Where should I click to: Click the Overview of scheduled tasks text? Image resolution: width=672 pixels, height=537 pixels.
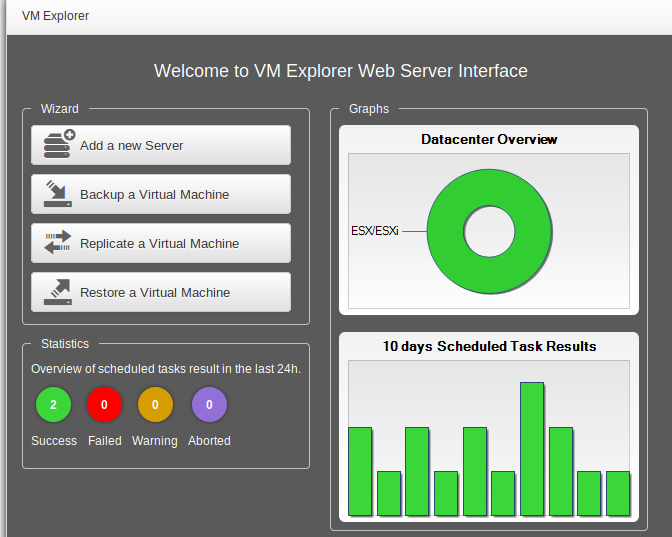[x=166, y=369]
